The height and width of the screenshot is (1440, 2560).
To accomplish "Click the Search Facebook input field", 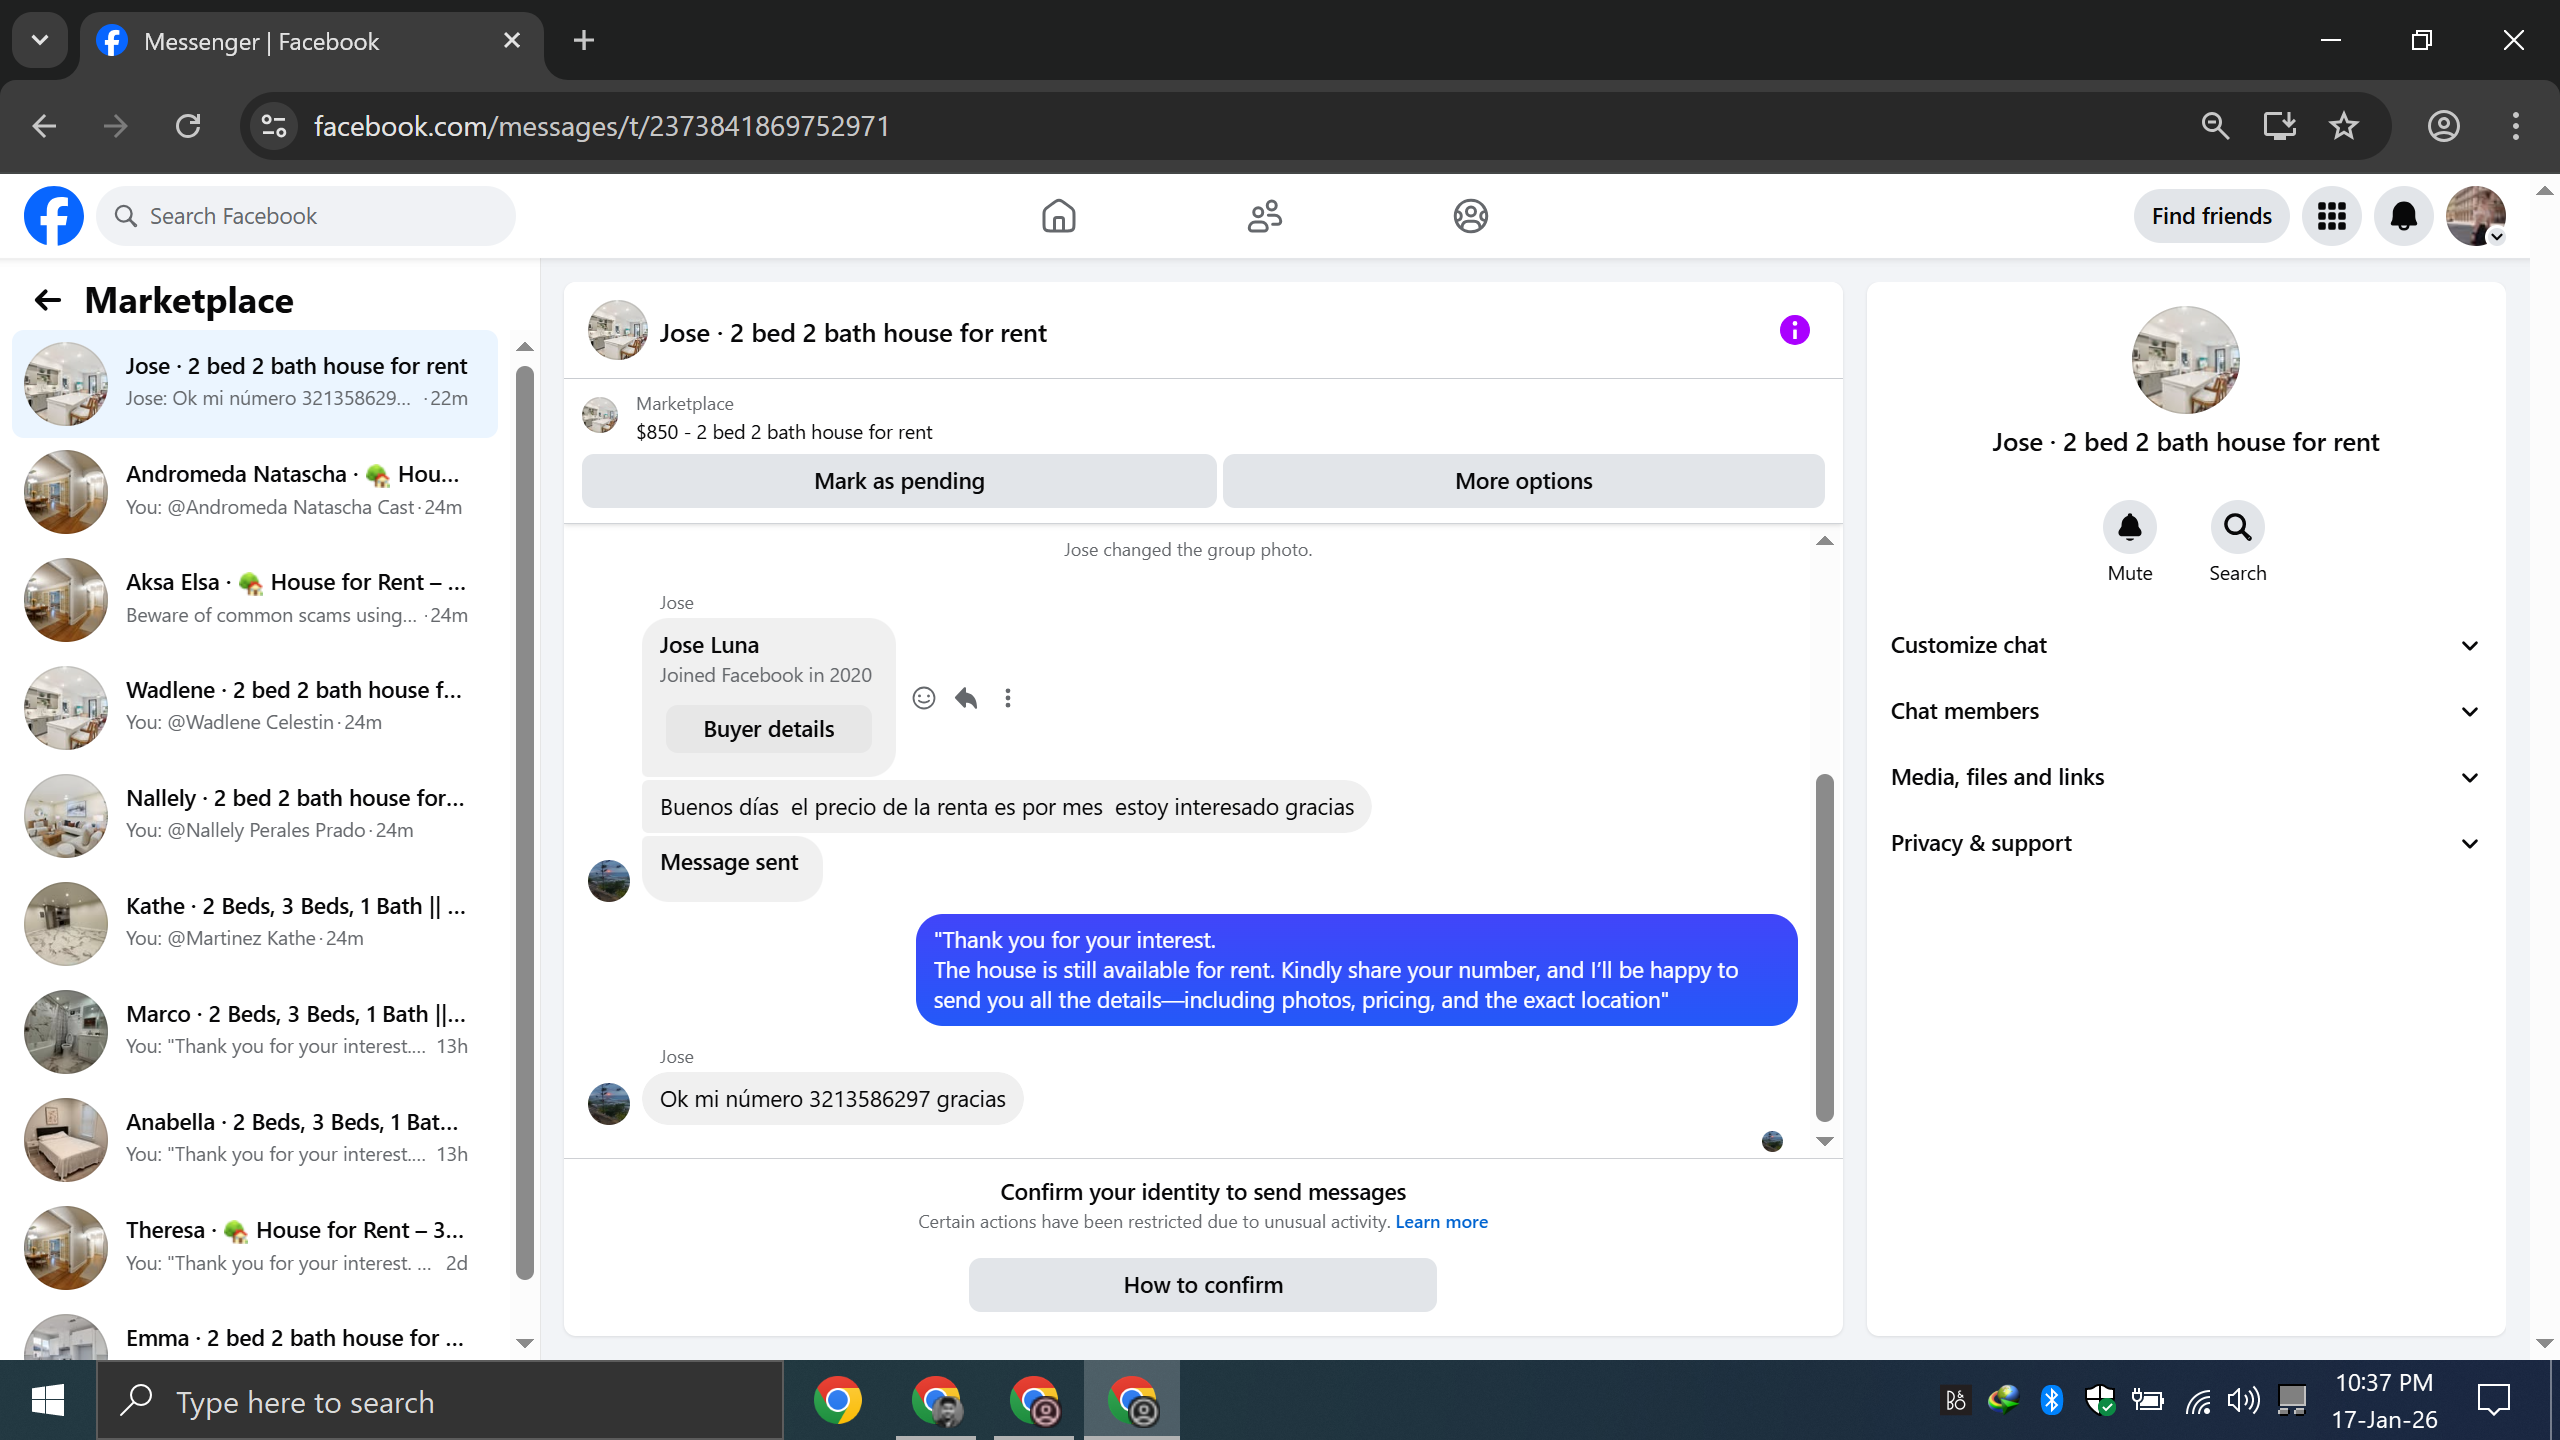I will tap(320, 216).
